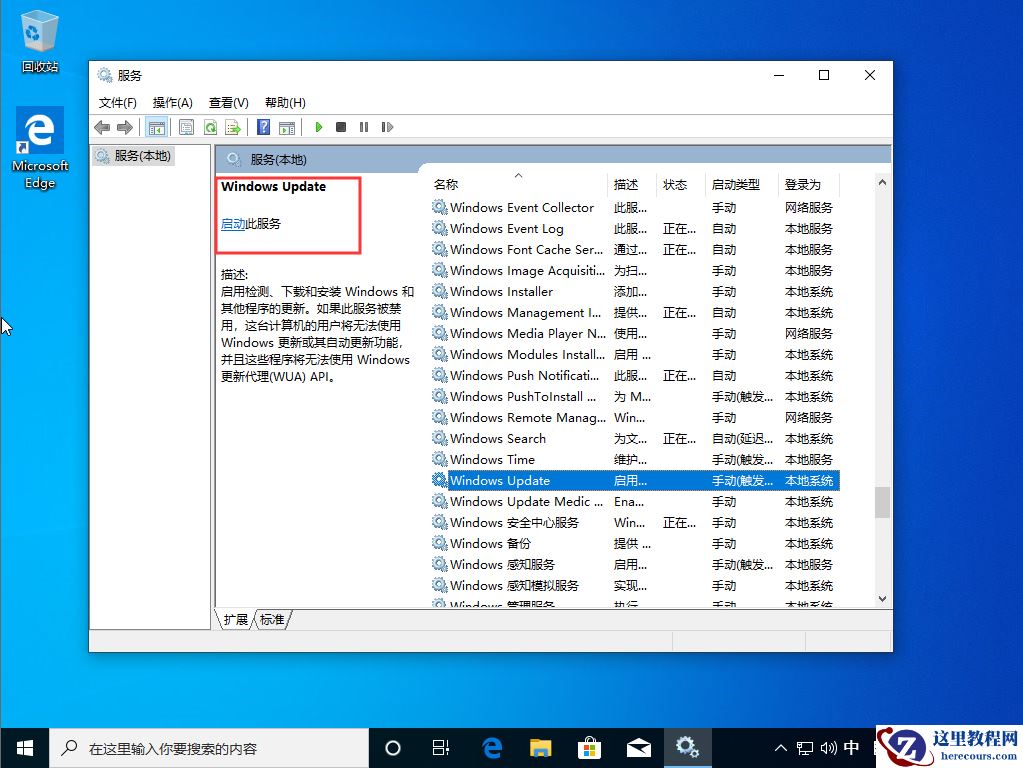Open the 操作(A) menu
This screenshot has width=1023, height=768.
coord(172,101)
